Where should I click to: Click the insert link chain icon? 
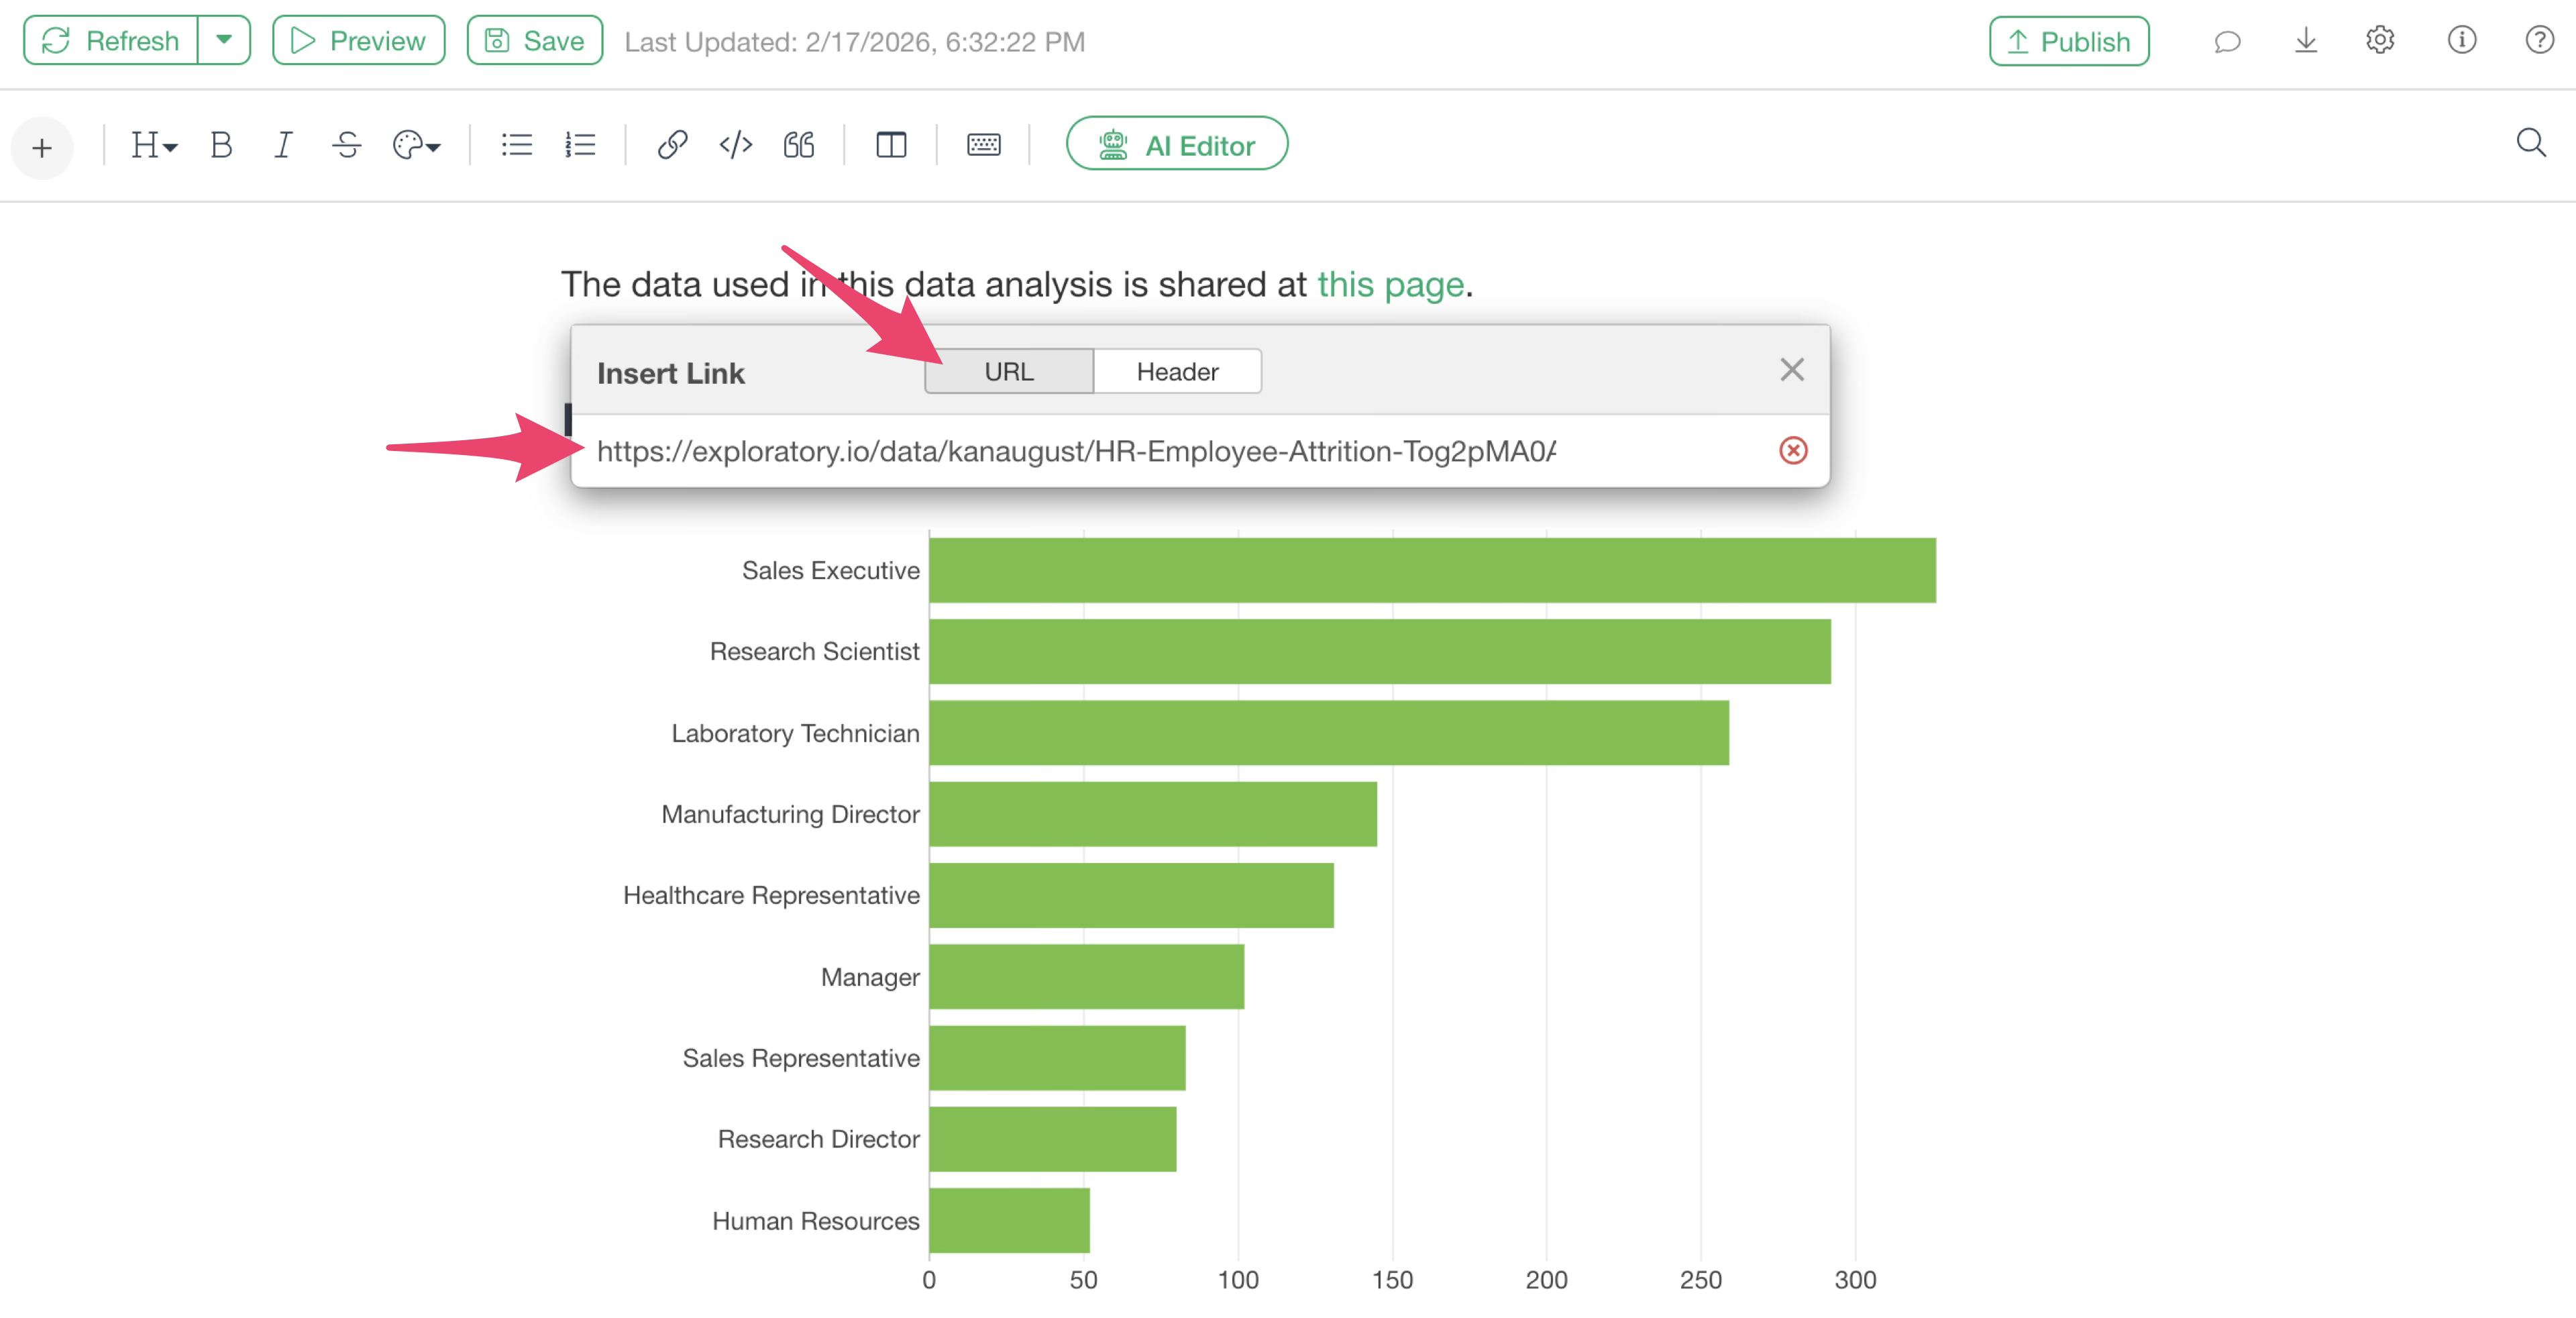click(x=672, y=145)
